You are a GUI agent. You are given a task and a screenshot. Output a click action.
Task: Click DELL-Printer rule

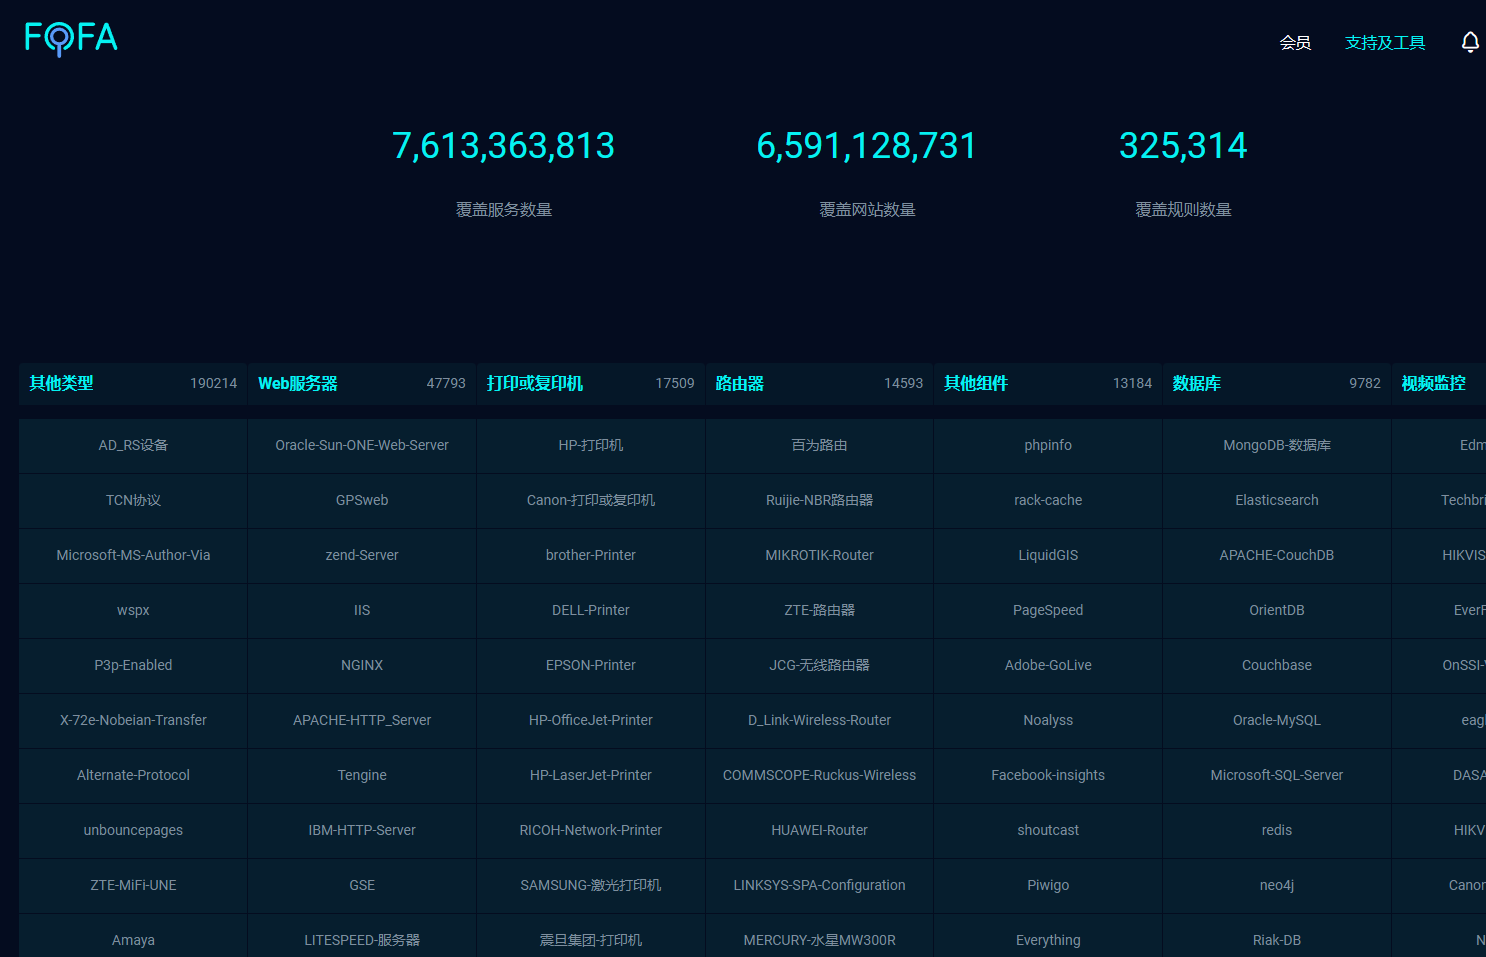coord(591,610)
